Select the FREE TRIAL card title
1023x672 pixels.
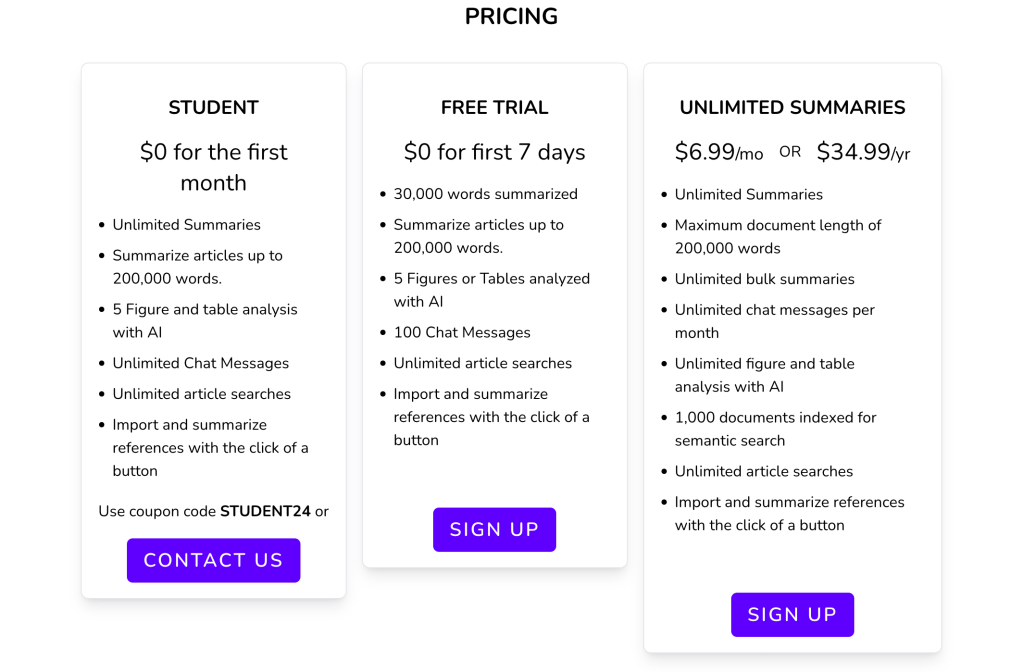(494, 107)
